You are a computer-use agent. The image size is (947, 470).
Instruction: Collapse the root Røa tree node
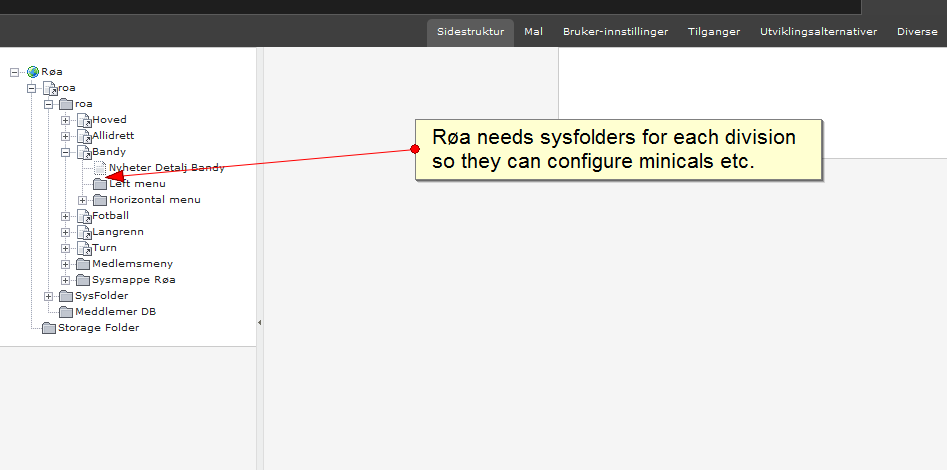click(x=14, y=72)
